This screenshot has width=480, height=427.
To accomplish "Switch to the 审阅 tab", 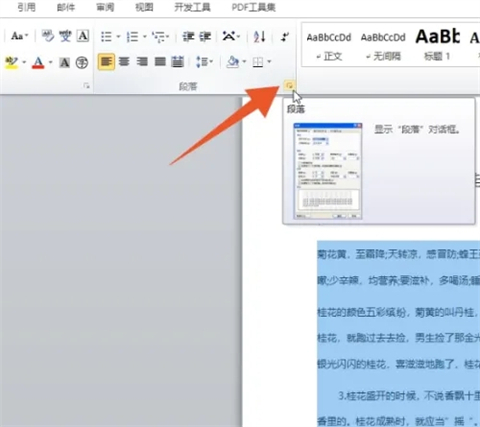I will pos(105,7).
